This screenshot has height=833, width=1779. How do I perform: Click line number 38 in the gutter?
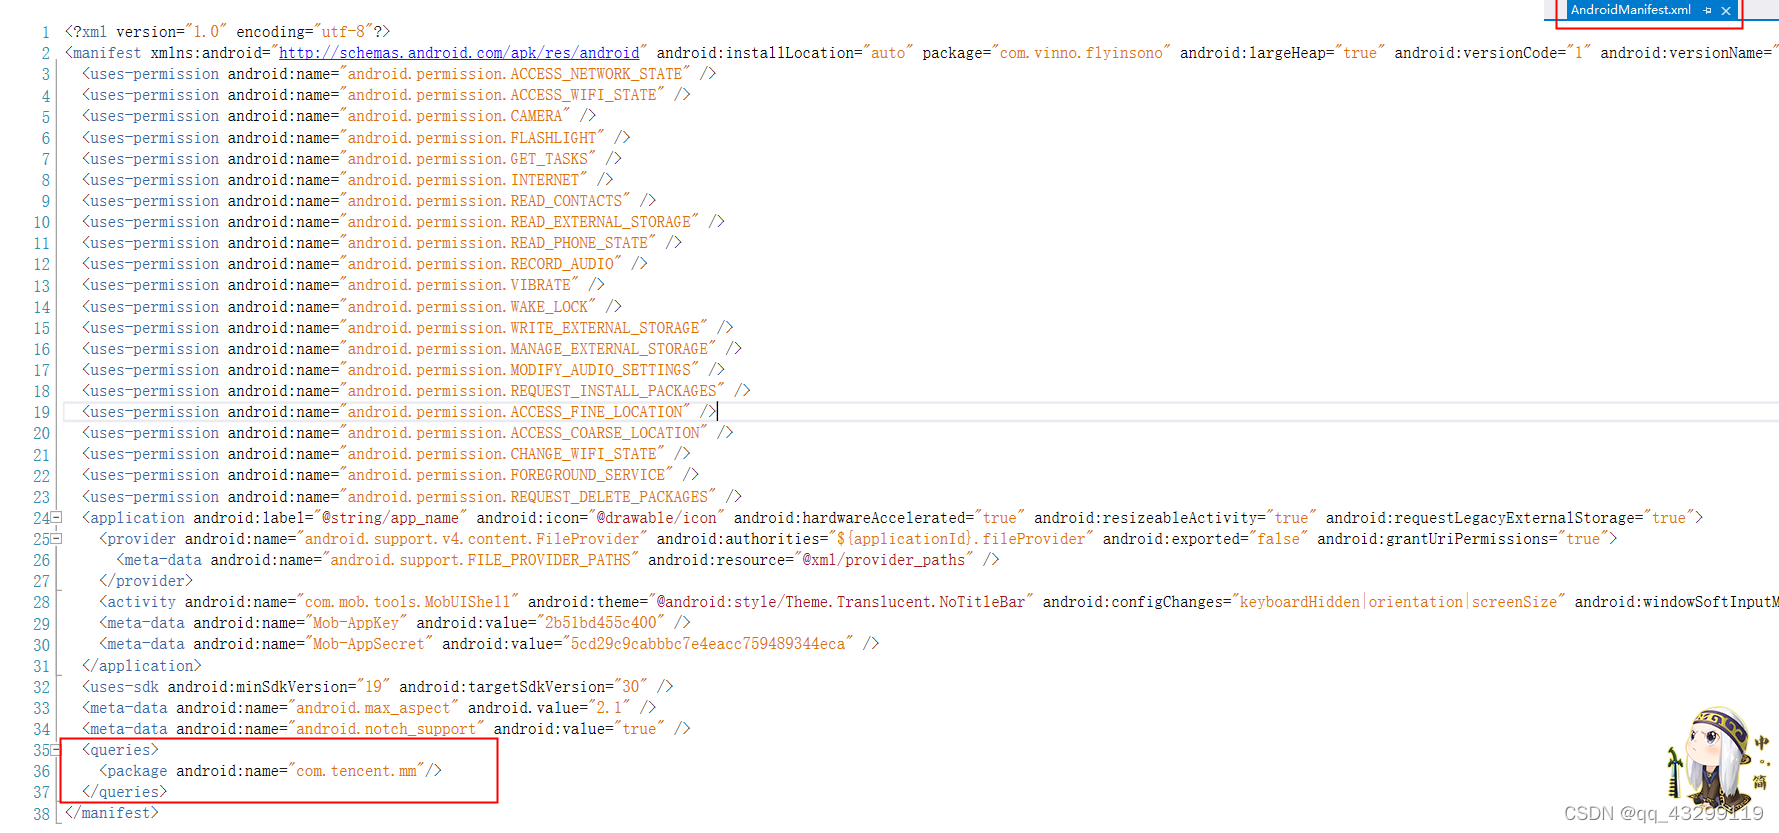42,813
